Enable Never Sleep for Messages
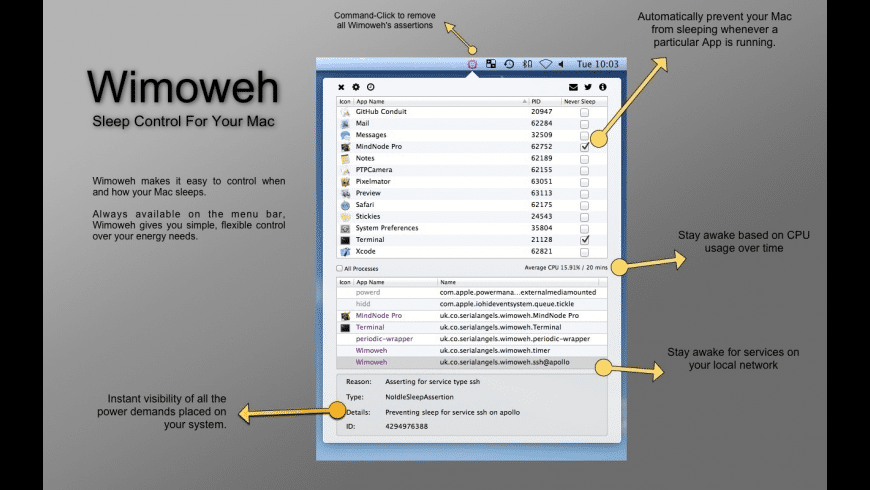 [584, 135]
